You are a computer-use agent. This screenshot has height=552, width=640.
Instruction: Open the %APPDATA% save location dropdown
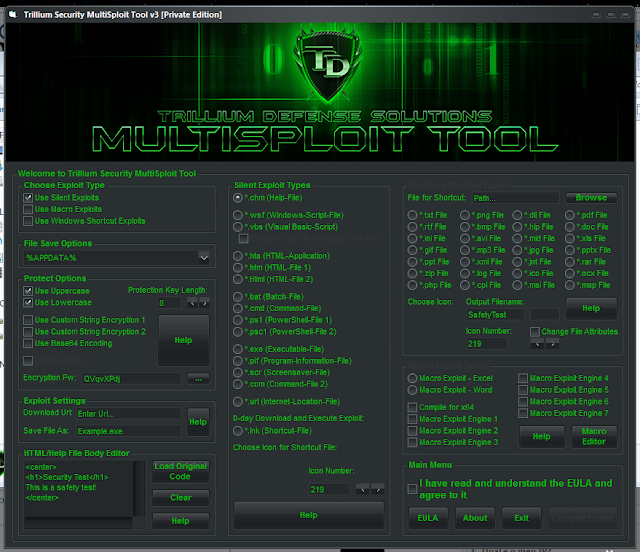(204, 258)
